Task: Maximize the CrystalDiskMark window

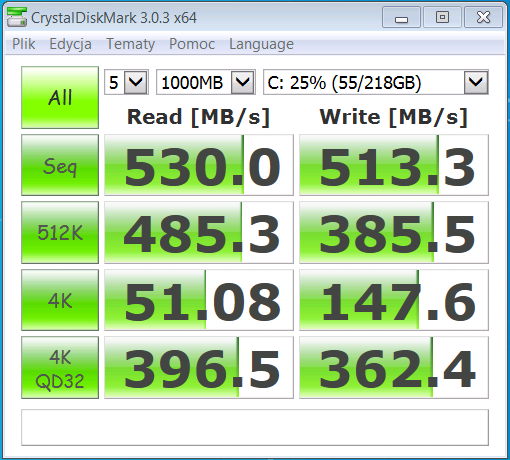Action: [442, 17]
